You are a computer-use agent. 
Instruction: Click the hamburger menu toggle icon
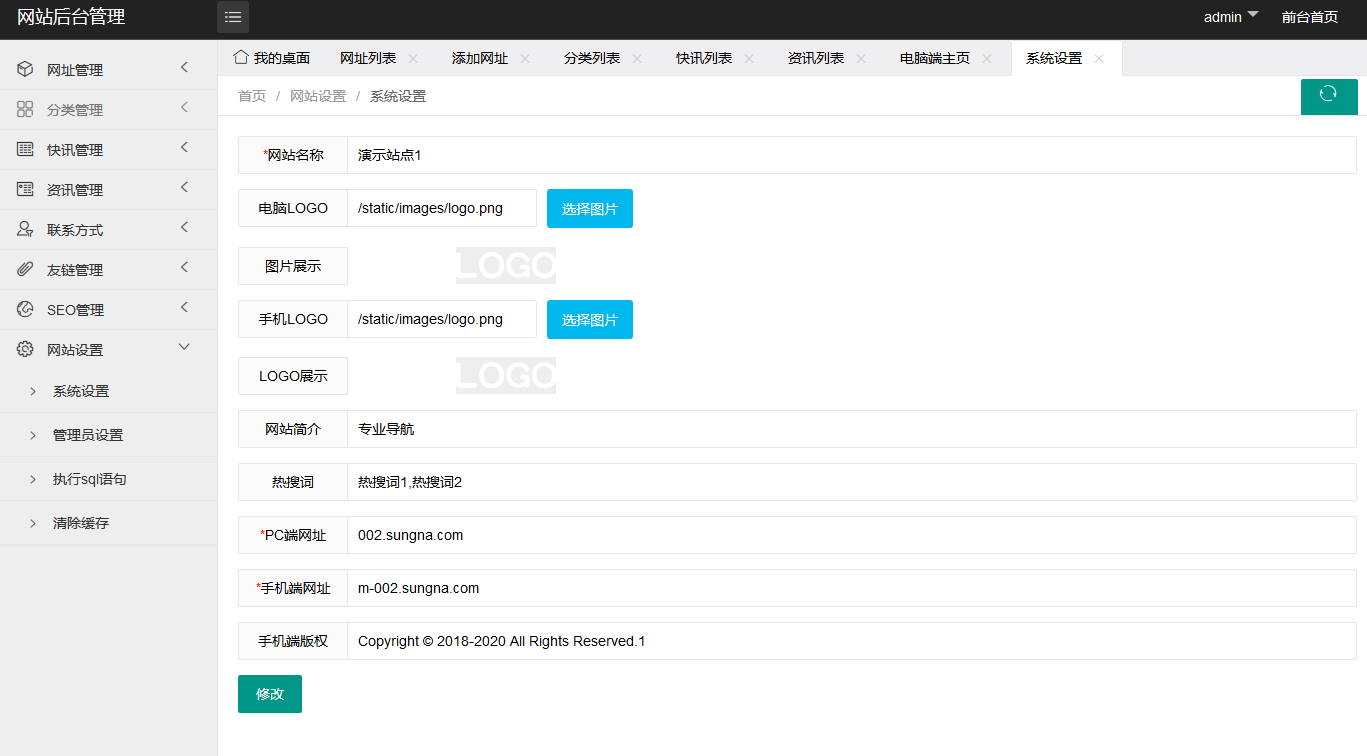pyautogui.click(x=233, y=17)
